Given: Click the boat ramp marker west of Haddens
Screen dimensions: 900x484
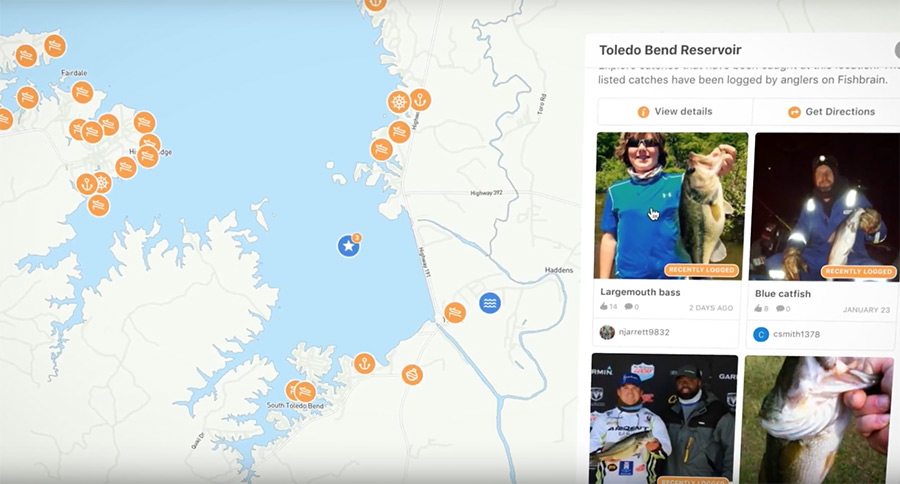Looking at the screenshot, I should pyautogui.click(x=455, y=312).
